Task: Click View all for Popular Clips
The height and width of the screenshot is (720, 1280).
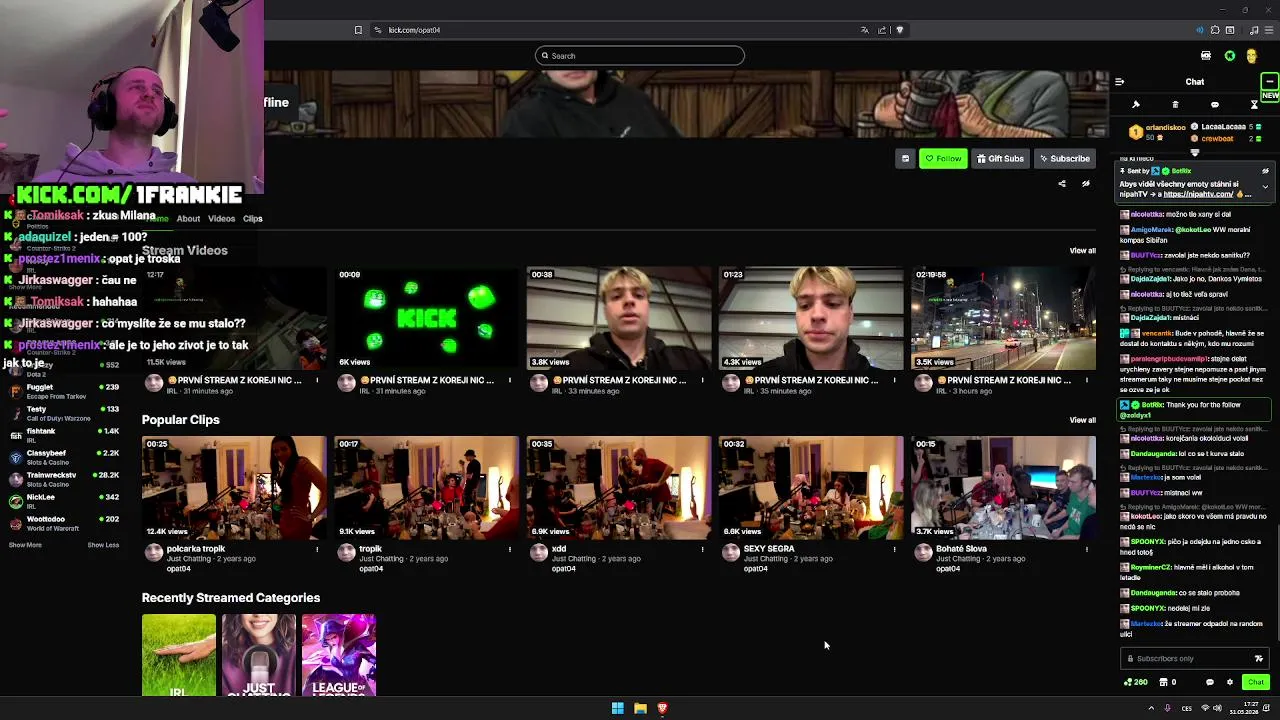Action: tap(1082, 420)
